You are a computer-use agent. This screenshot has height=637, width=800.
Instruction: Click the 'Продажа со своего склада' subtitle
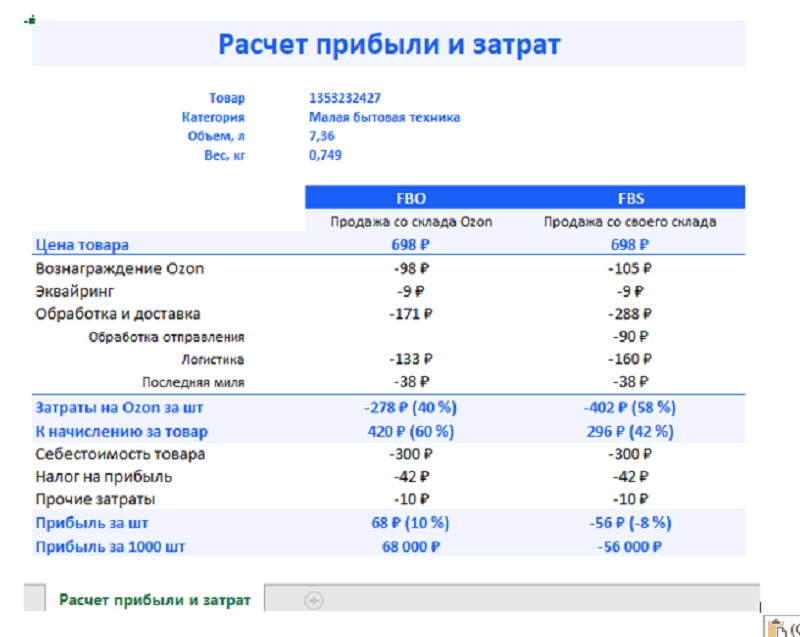pyautogui.click(x=630, y=222)
